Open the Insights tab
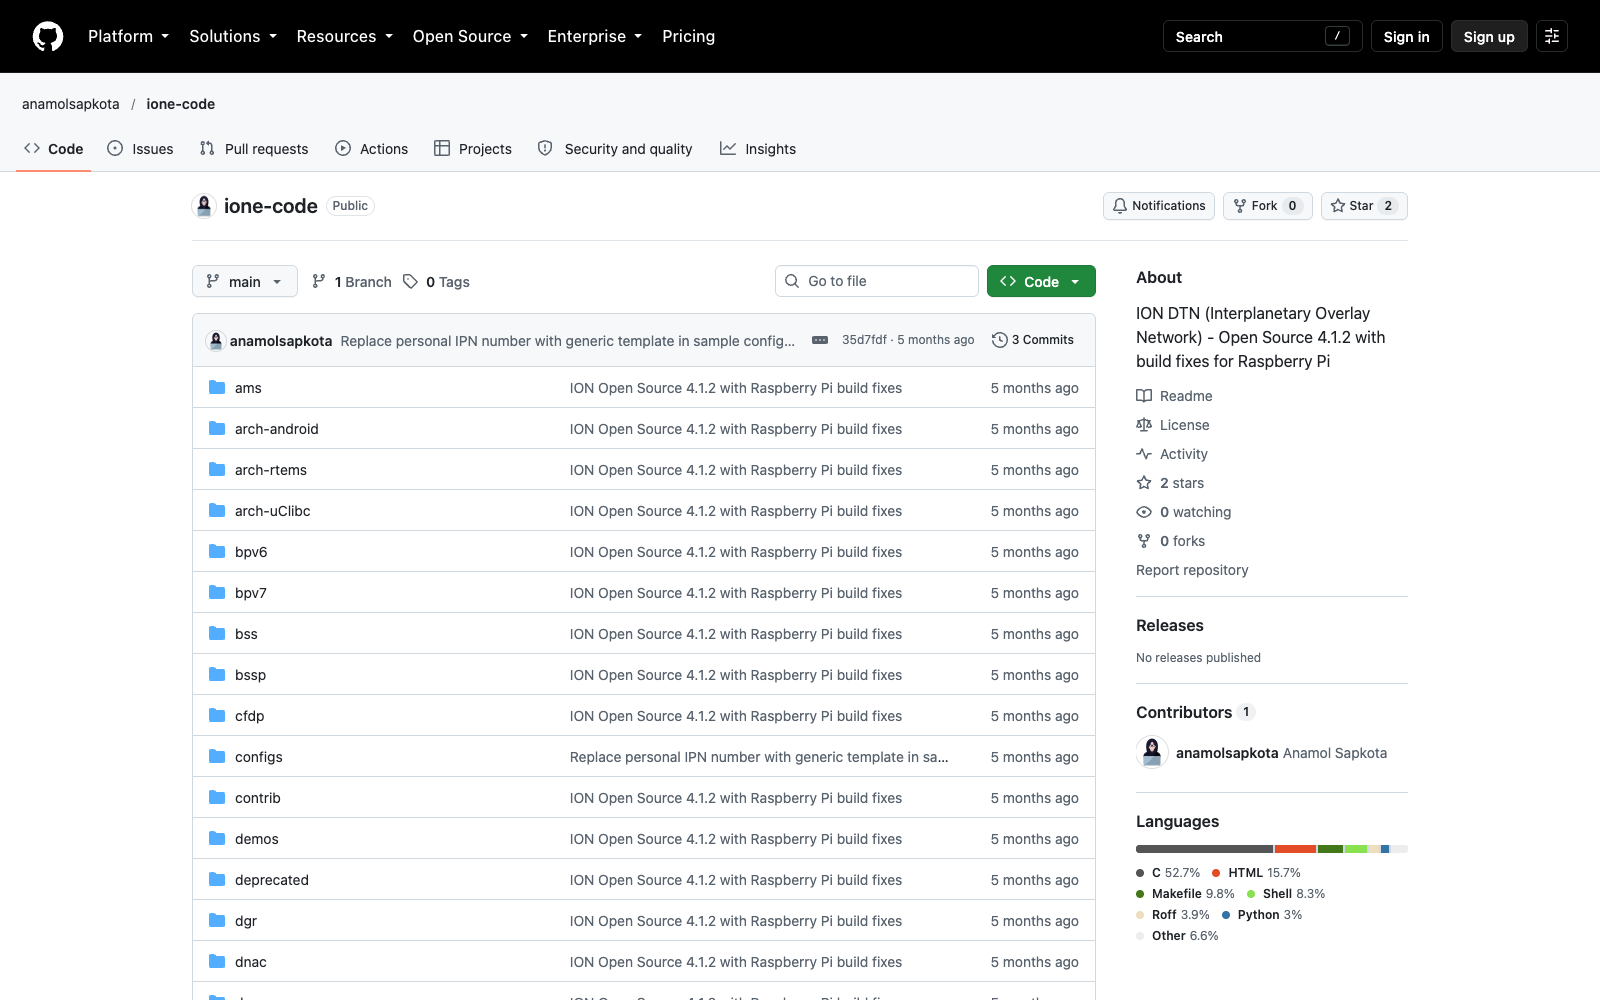1600x1000 pixels. pyautogui.click(x=758, y=149)
